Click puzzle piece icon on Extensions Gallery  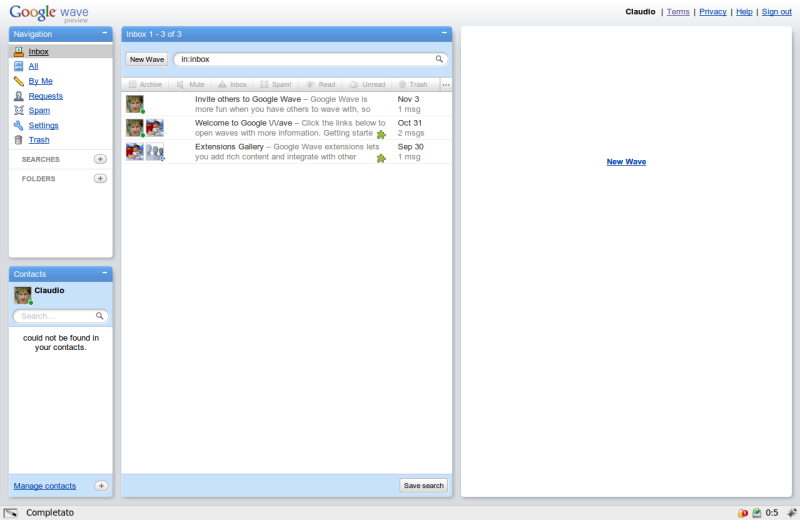click(381, 159)
